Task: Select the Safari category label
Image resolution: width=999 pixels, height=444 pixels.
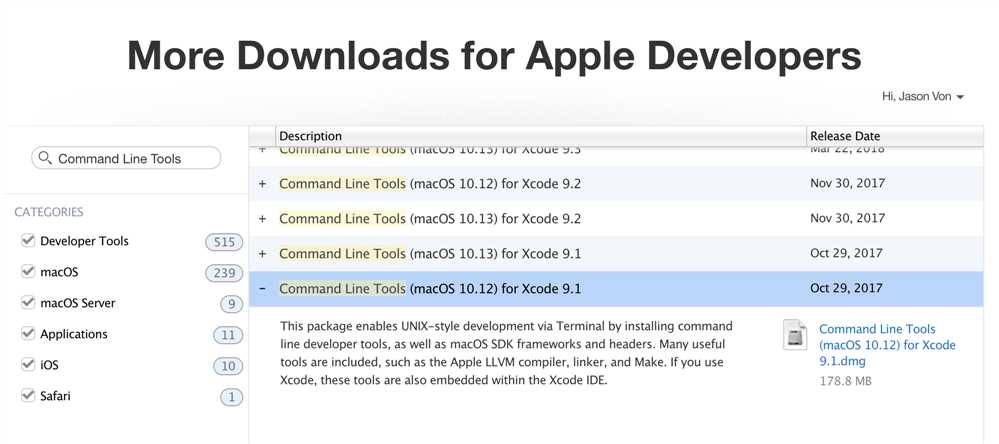Action: coord(55,396)
